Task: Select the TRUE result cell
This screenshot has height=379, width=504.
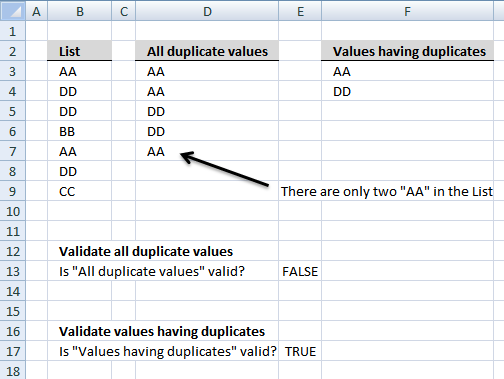Action: click(300, 351)
